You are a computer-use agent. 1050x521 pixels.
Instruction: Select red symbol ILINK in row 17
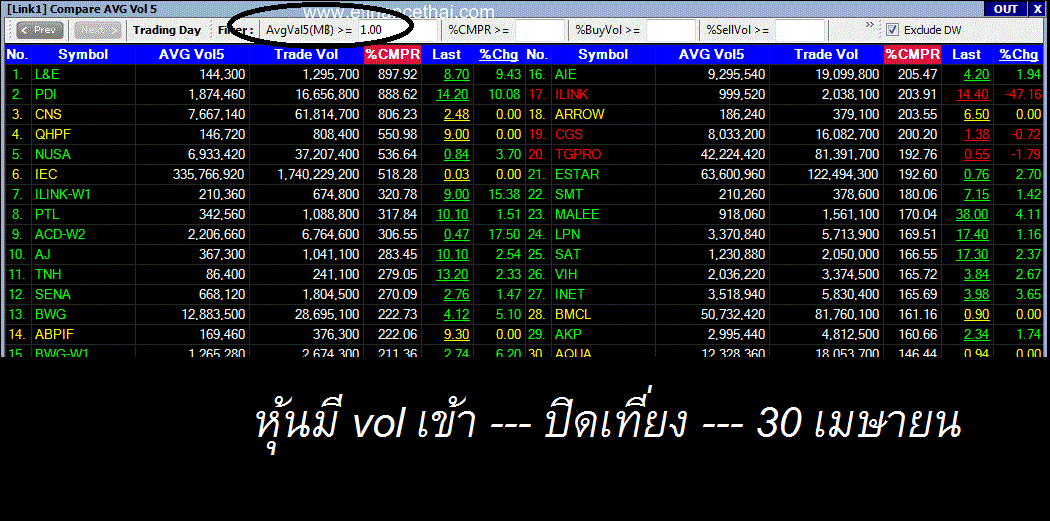[x=571, y=94]
